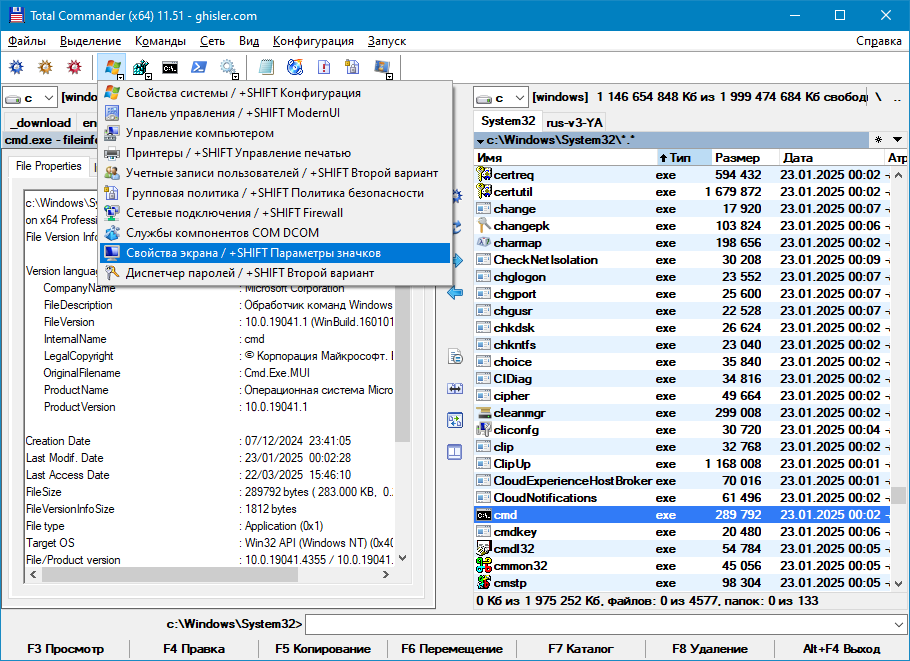Choose Сетевые подключения menu entry
Viewport: 910px width, 661px height.
tap(234, 213)
